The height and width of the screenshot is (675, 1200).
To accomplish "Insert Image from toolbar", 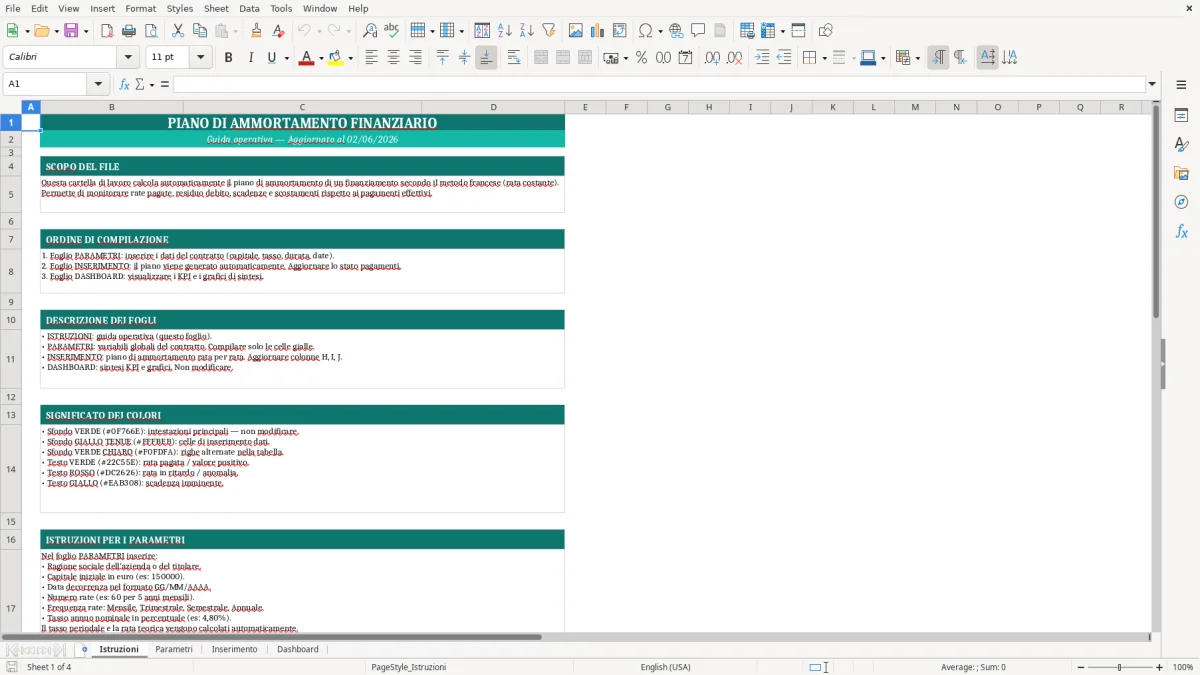I will (x=576, y=30).
